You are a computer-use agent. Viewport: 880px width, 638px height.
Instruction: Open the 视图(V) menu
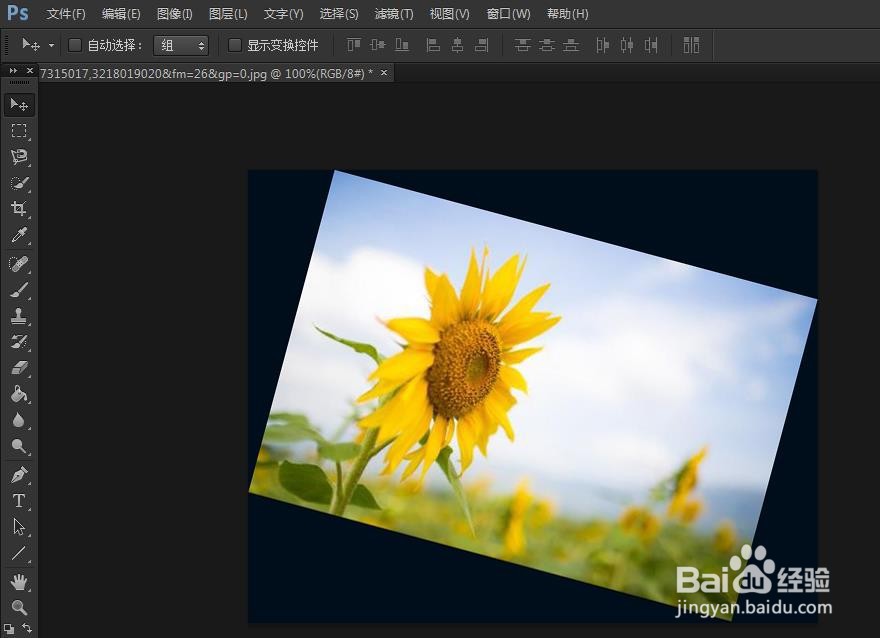tap(449, 14)
